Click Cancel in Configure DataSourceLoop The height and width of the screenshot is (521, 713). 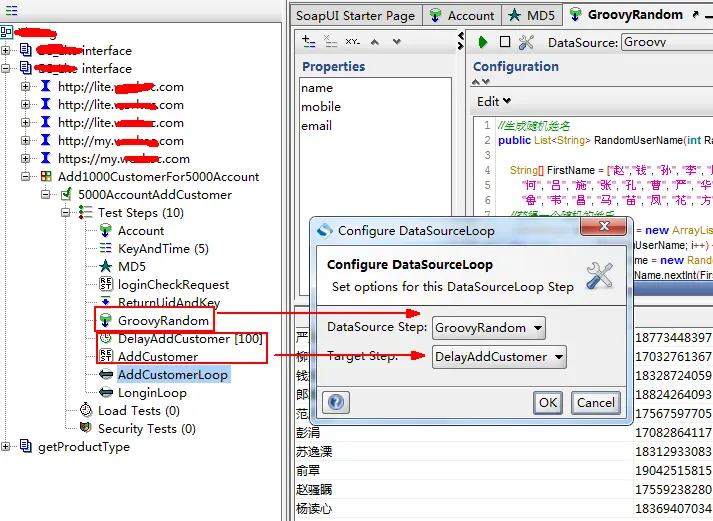point(596,402)
